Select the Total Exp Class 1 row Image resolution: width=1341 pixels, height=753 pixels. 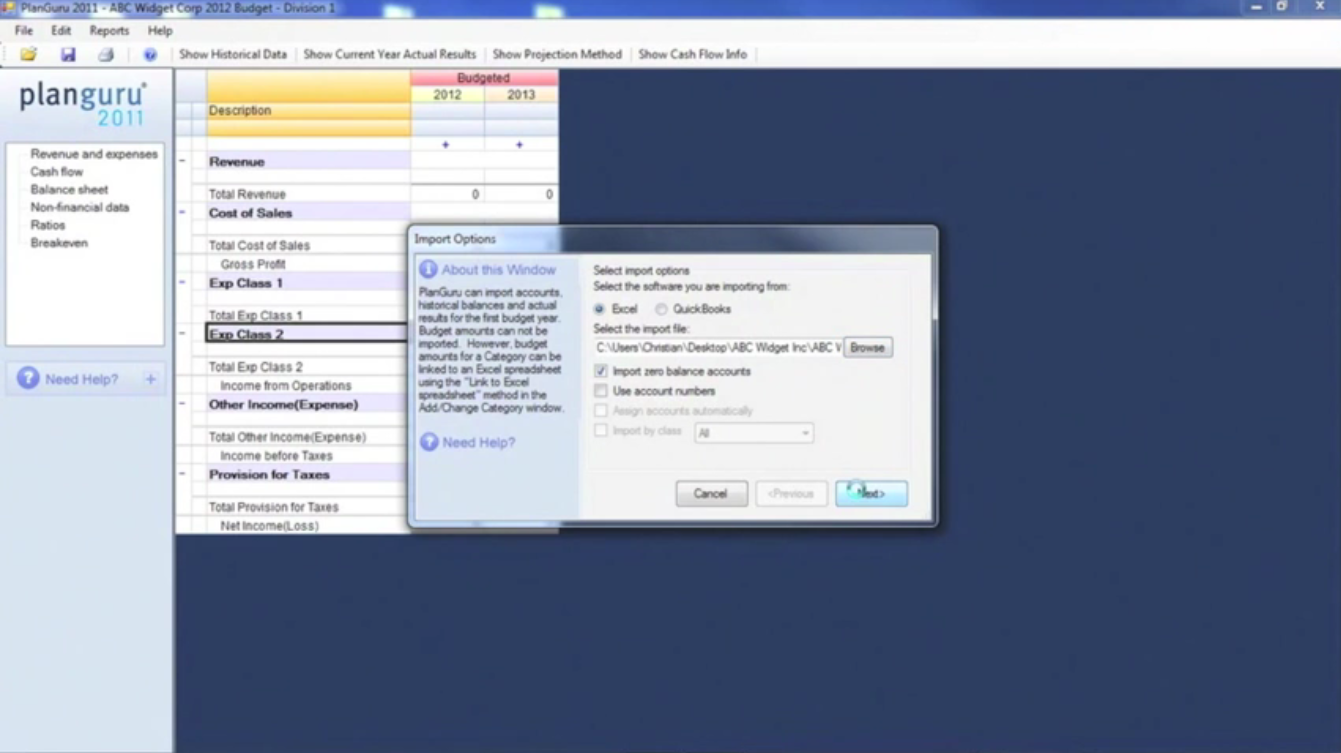[x=256, y=315]
